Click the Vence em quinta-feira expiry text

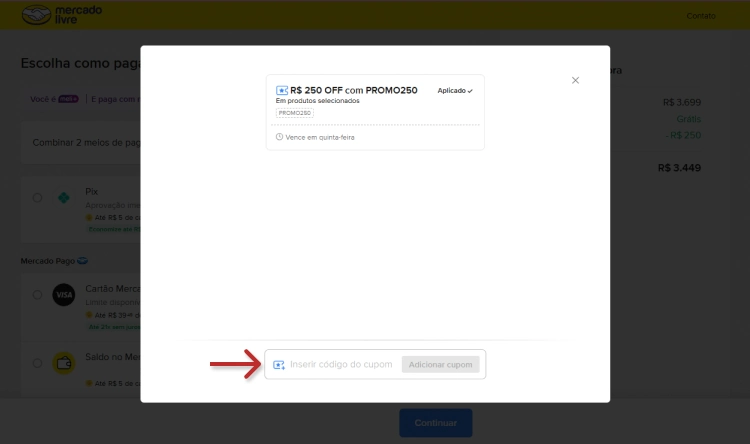[320, 137]
